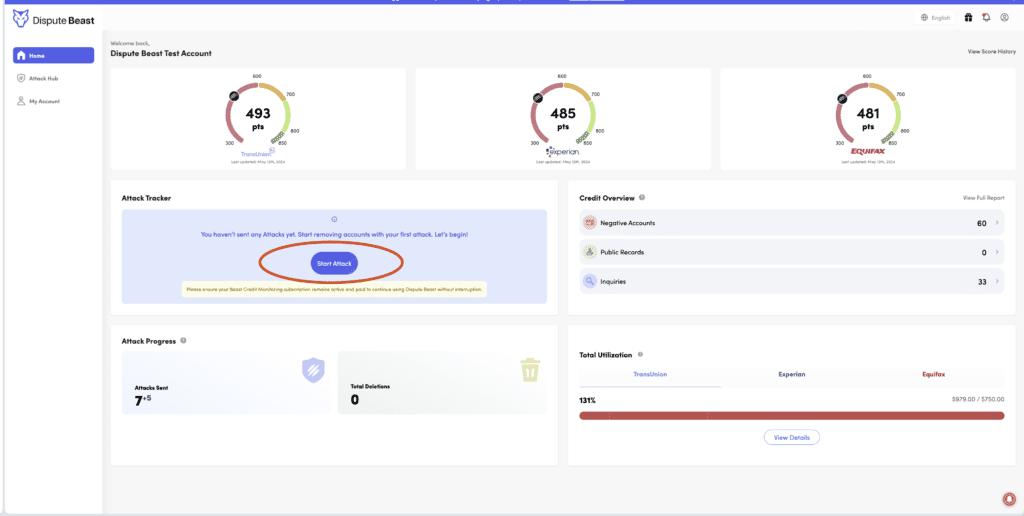Go to My Account in sidebar
Screen dimensions: 1024x516
44,101
